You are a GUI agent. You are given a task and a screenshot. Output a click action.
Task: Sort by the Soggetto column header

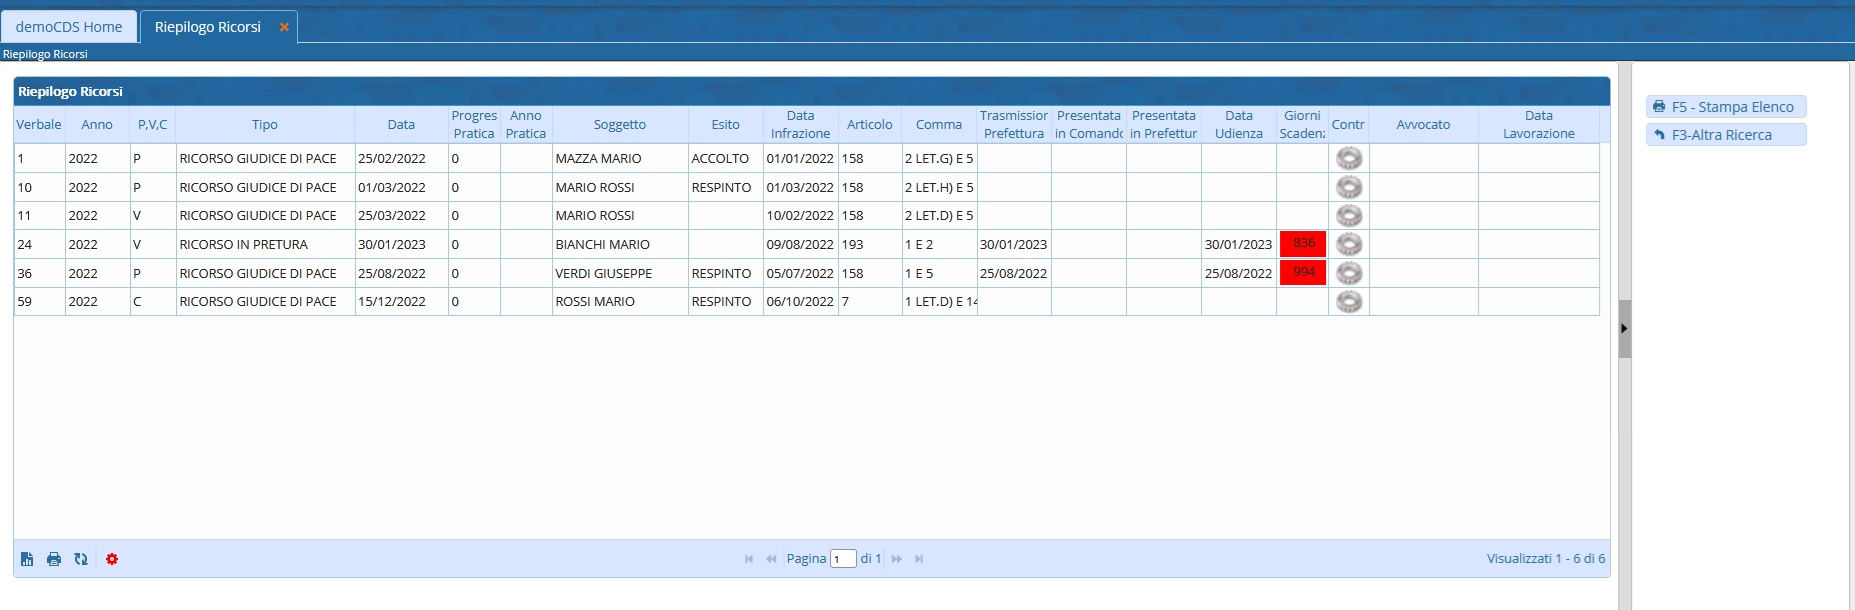(620, 125)
